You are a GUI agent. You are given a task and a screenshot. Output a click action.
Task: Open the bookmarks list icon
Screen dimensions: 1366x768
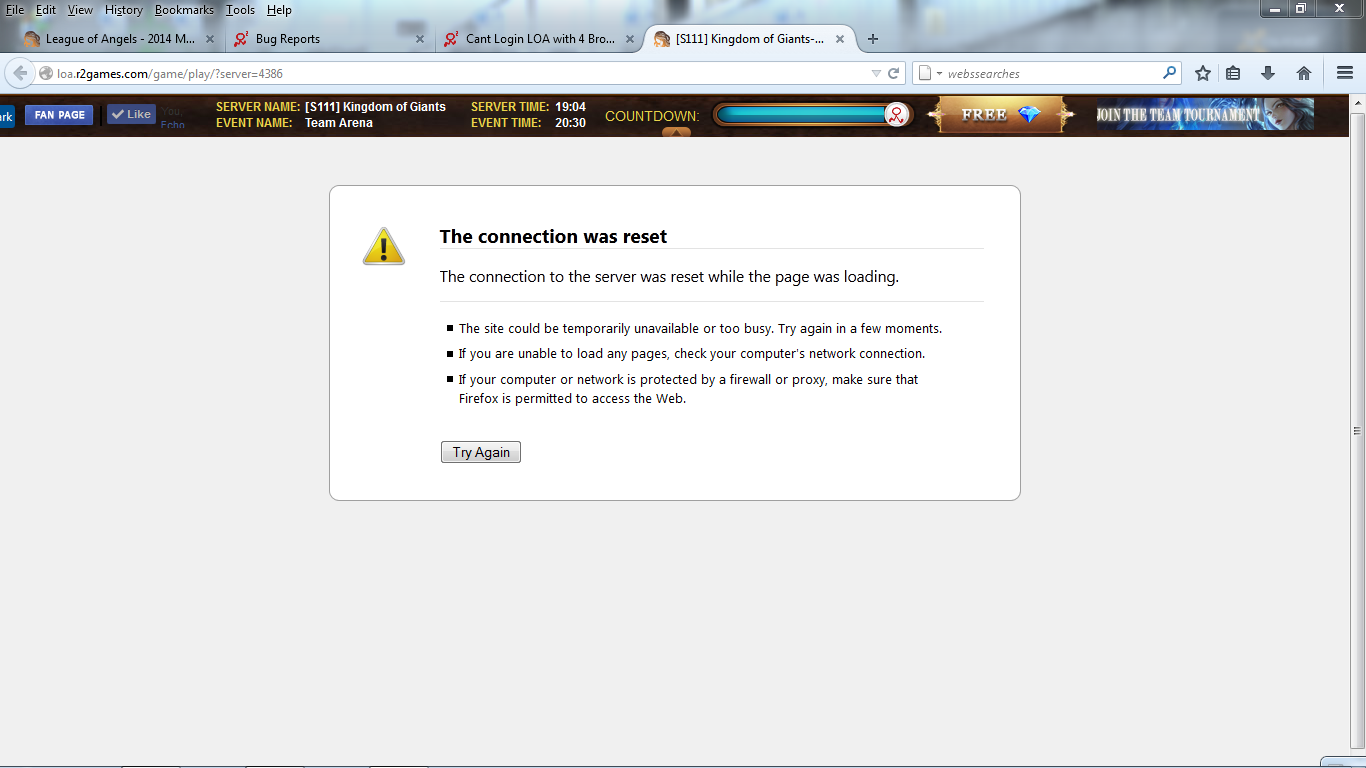point(1233,73)
